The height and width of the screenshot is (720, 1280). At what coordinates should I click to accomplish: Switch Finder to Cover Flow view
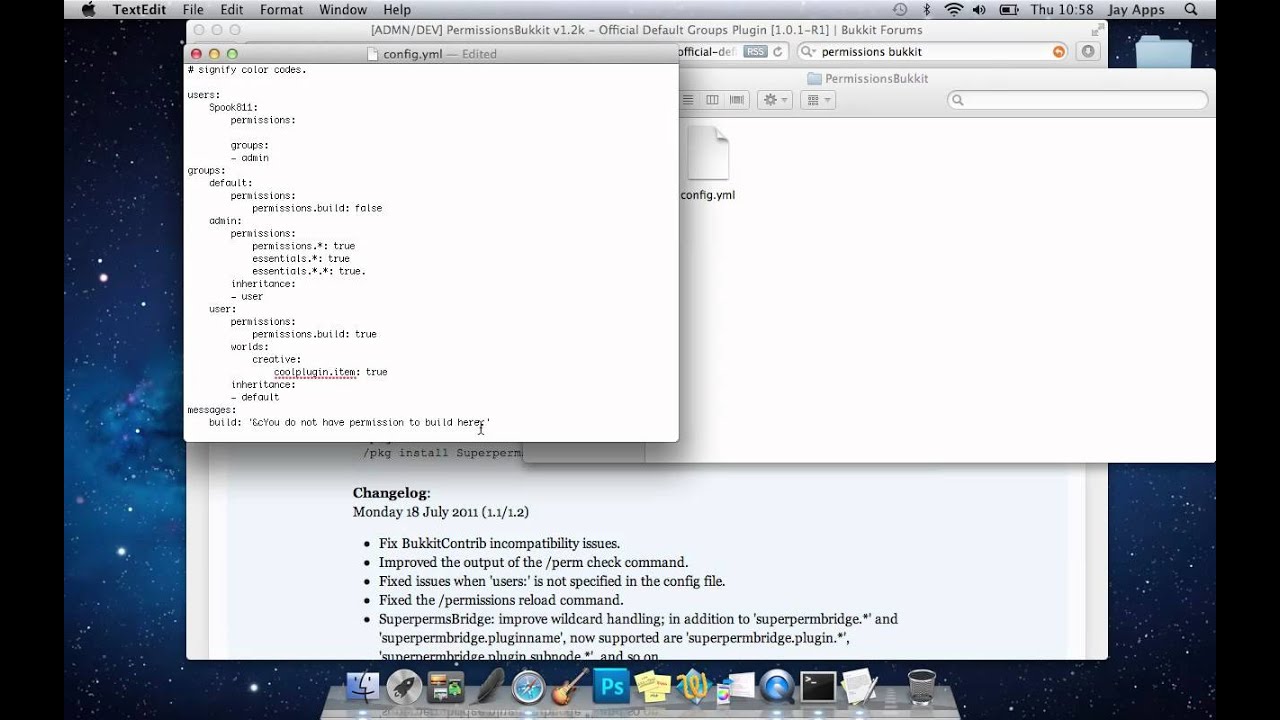pyautogui.click(x=737, y=100)
